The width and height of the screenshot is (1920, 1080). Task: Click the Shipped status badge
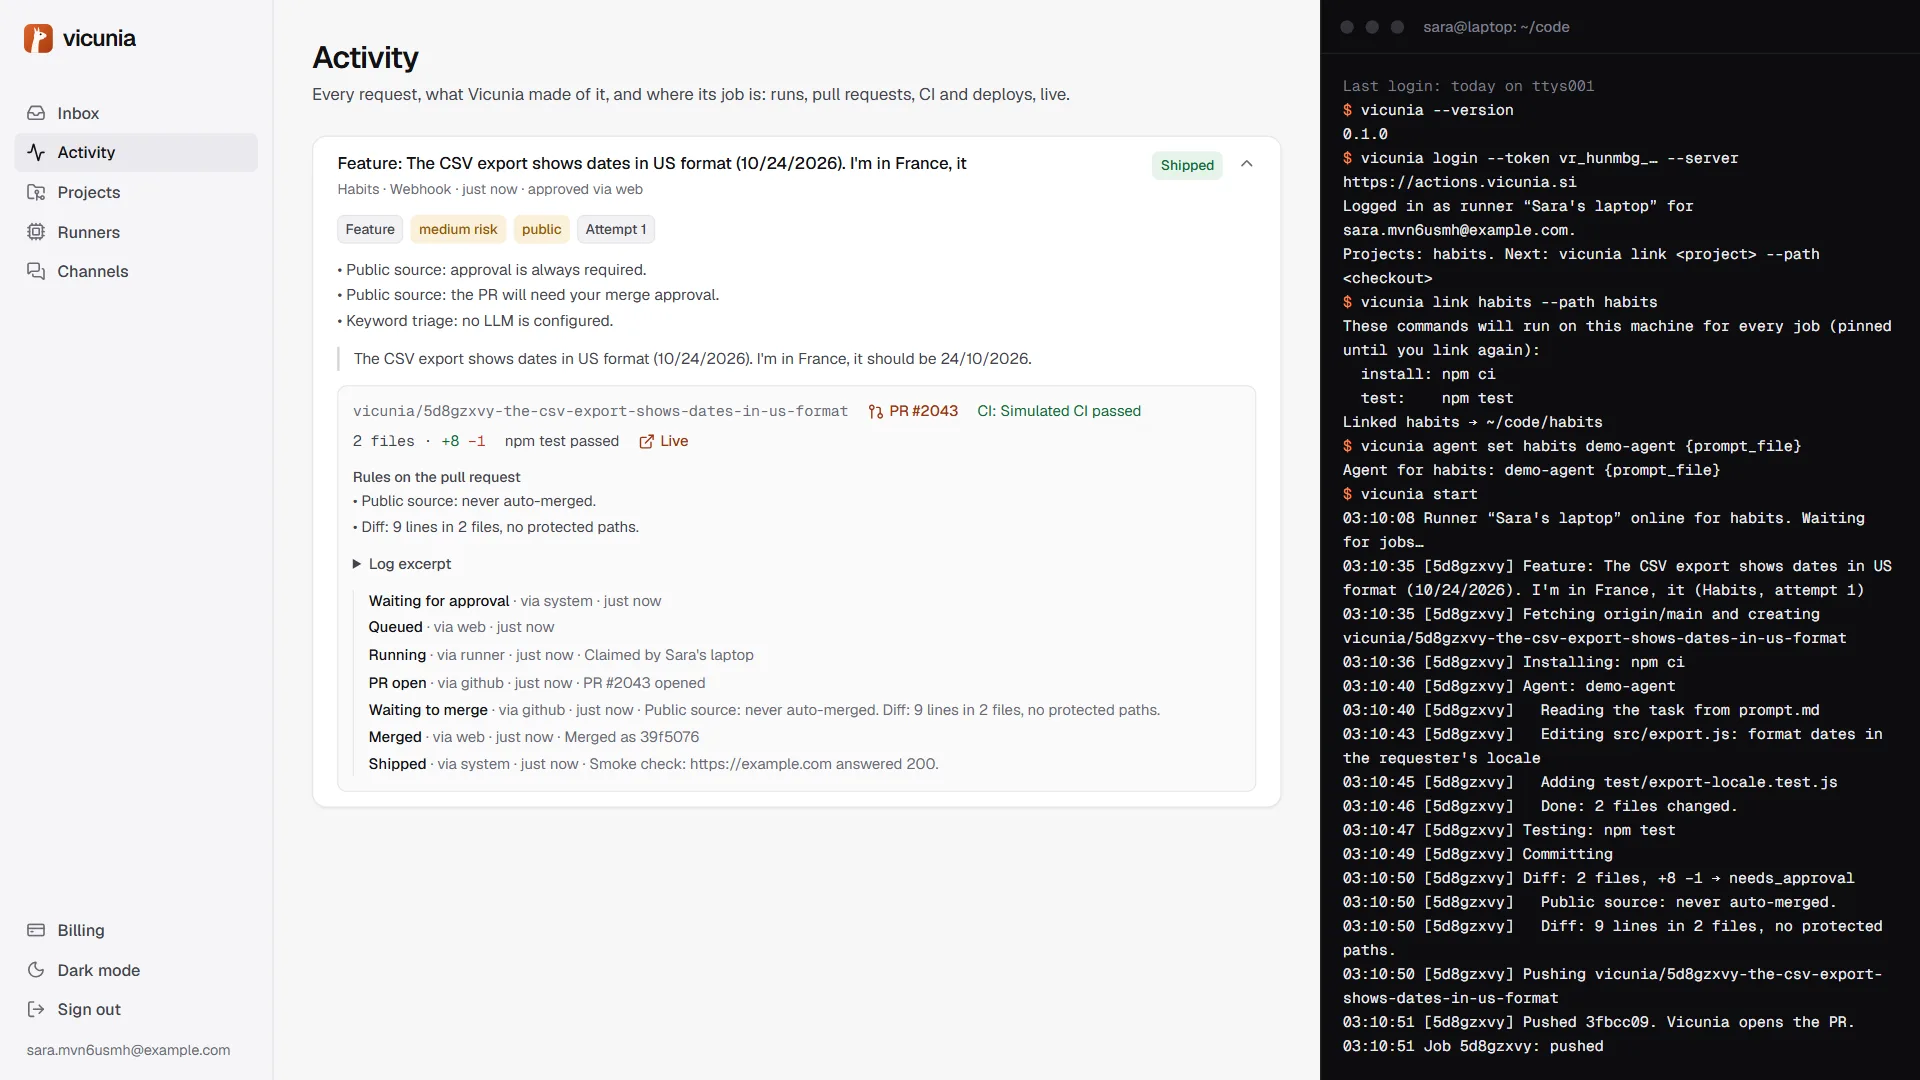(1187, 165)
